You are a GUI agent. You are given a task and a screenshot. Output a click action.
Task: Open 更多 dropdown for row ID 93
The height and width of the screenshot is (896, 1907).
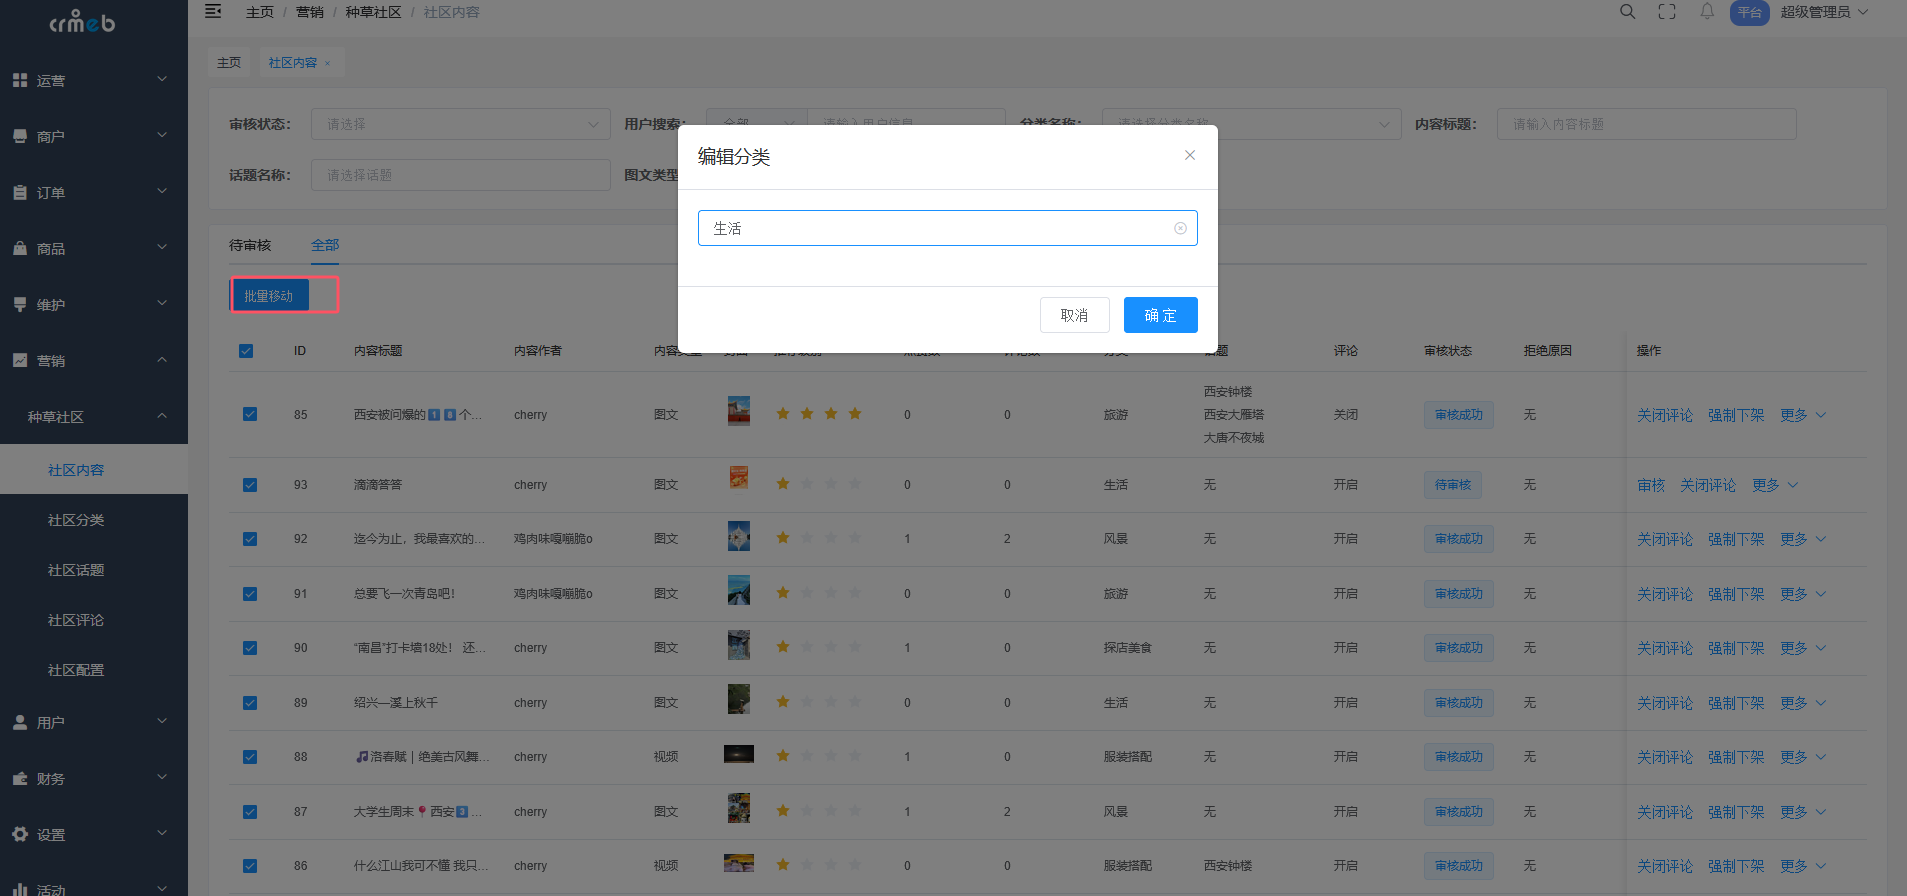click(x=1775, y=485)
